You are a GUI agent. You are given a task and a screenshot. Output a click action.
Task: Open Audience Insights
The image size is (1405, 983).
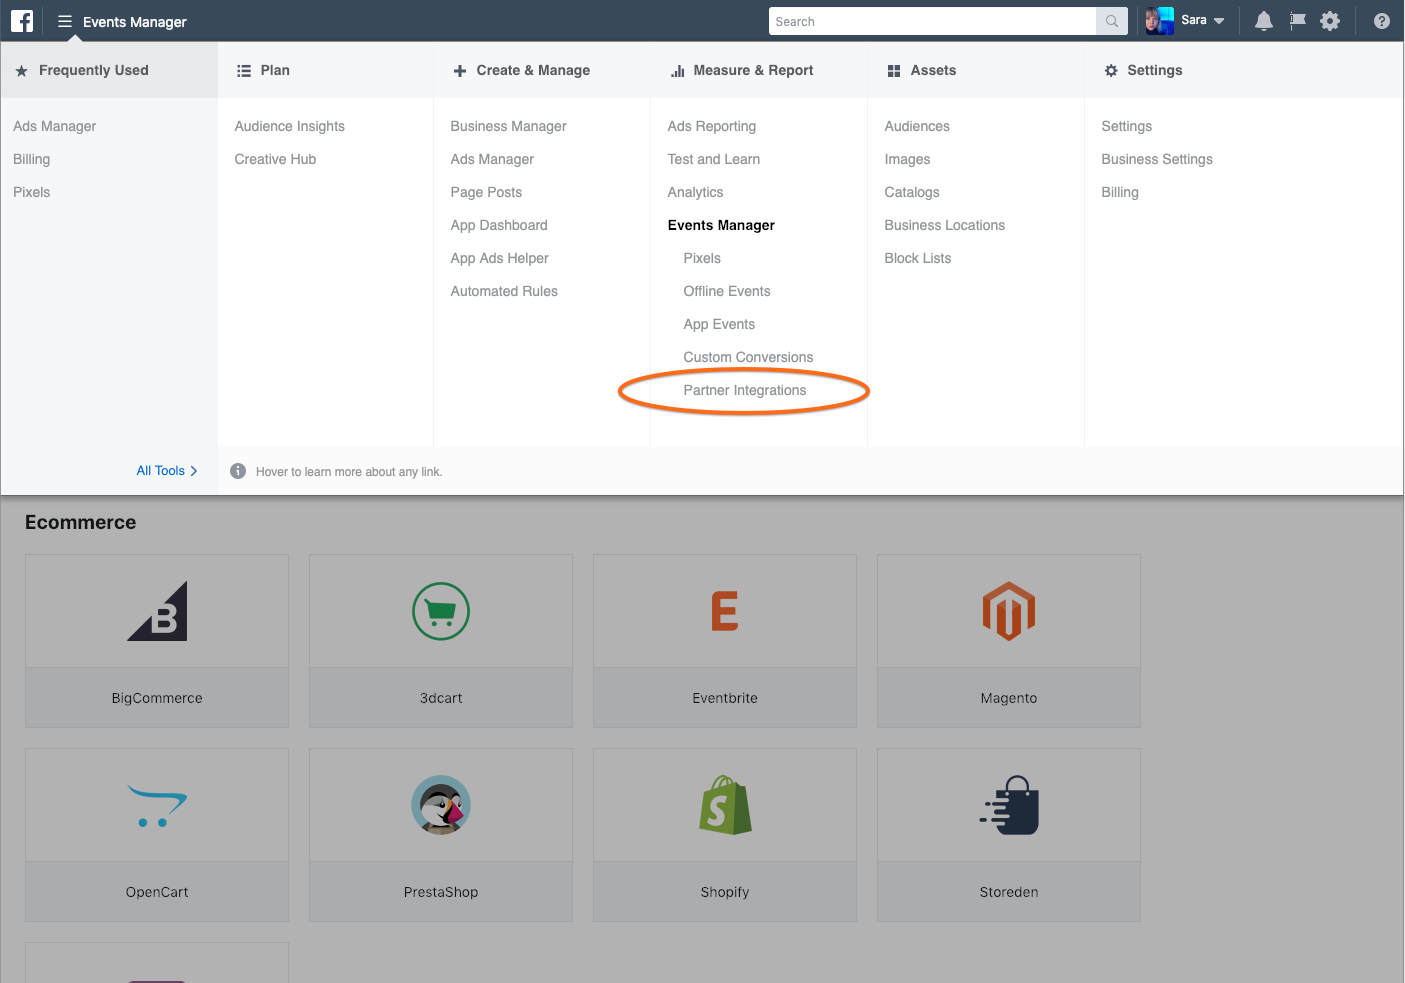coord(290,126)
